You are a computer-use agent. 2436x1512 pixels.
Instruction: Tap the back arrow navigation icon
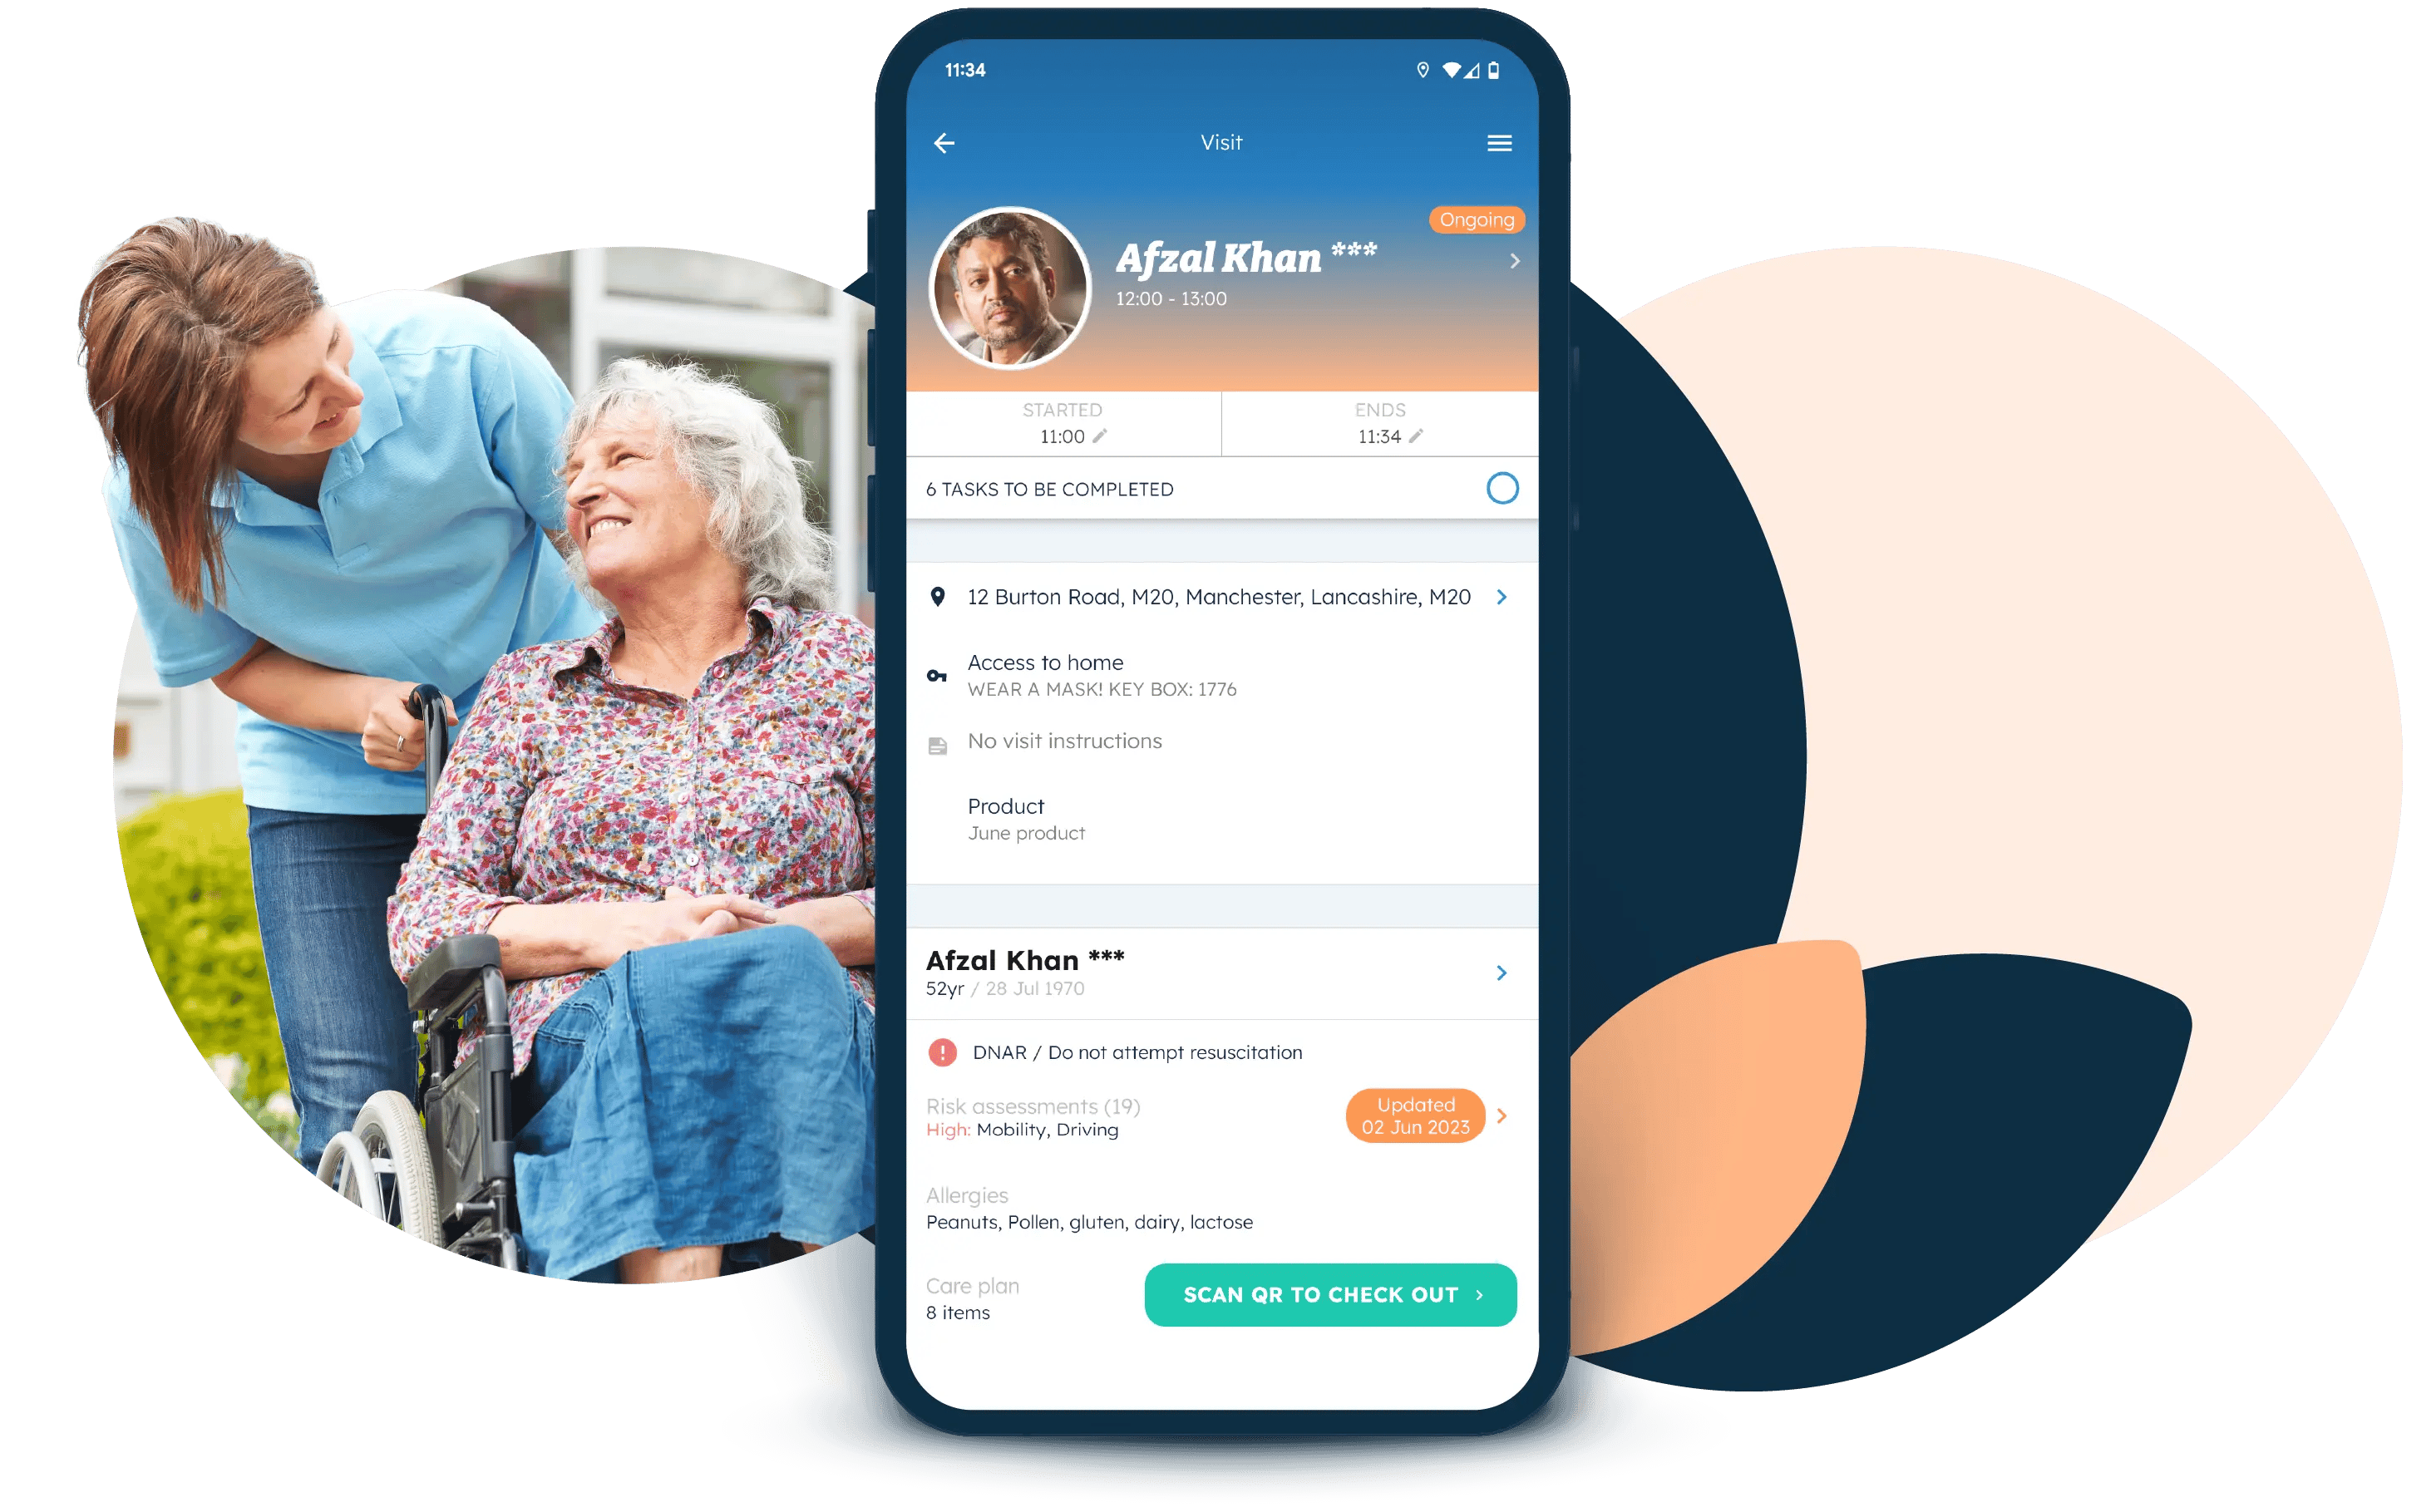coord(943,143)
